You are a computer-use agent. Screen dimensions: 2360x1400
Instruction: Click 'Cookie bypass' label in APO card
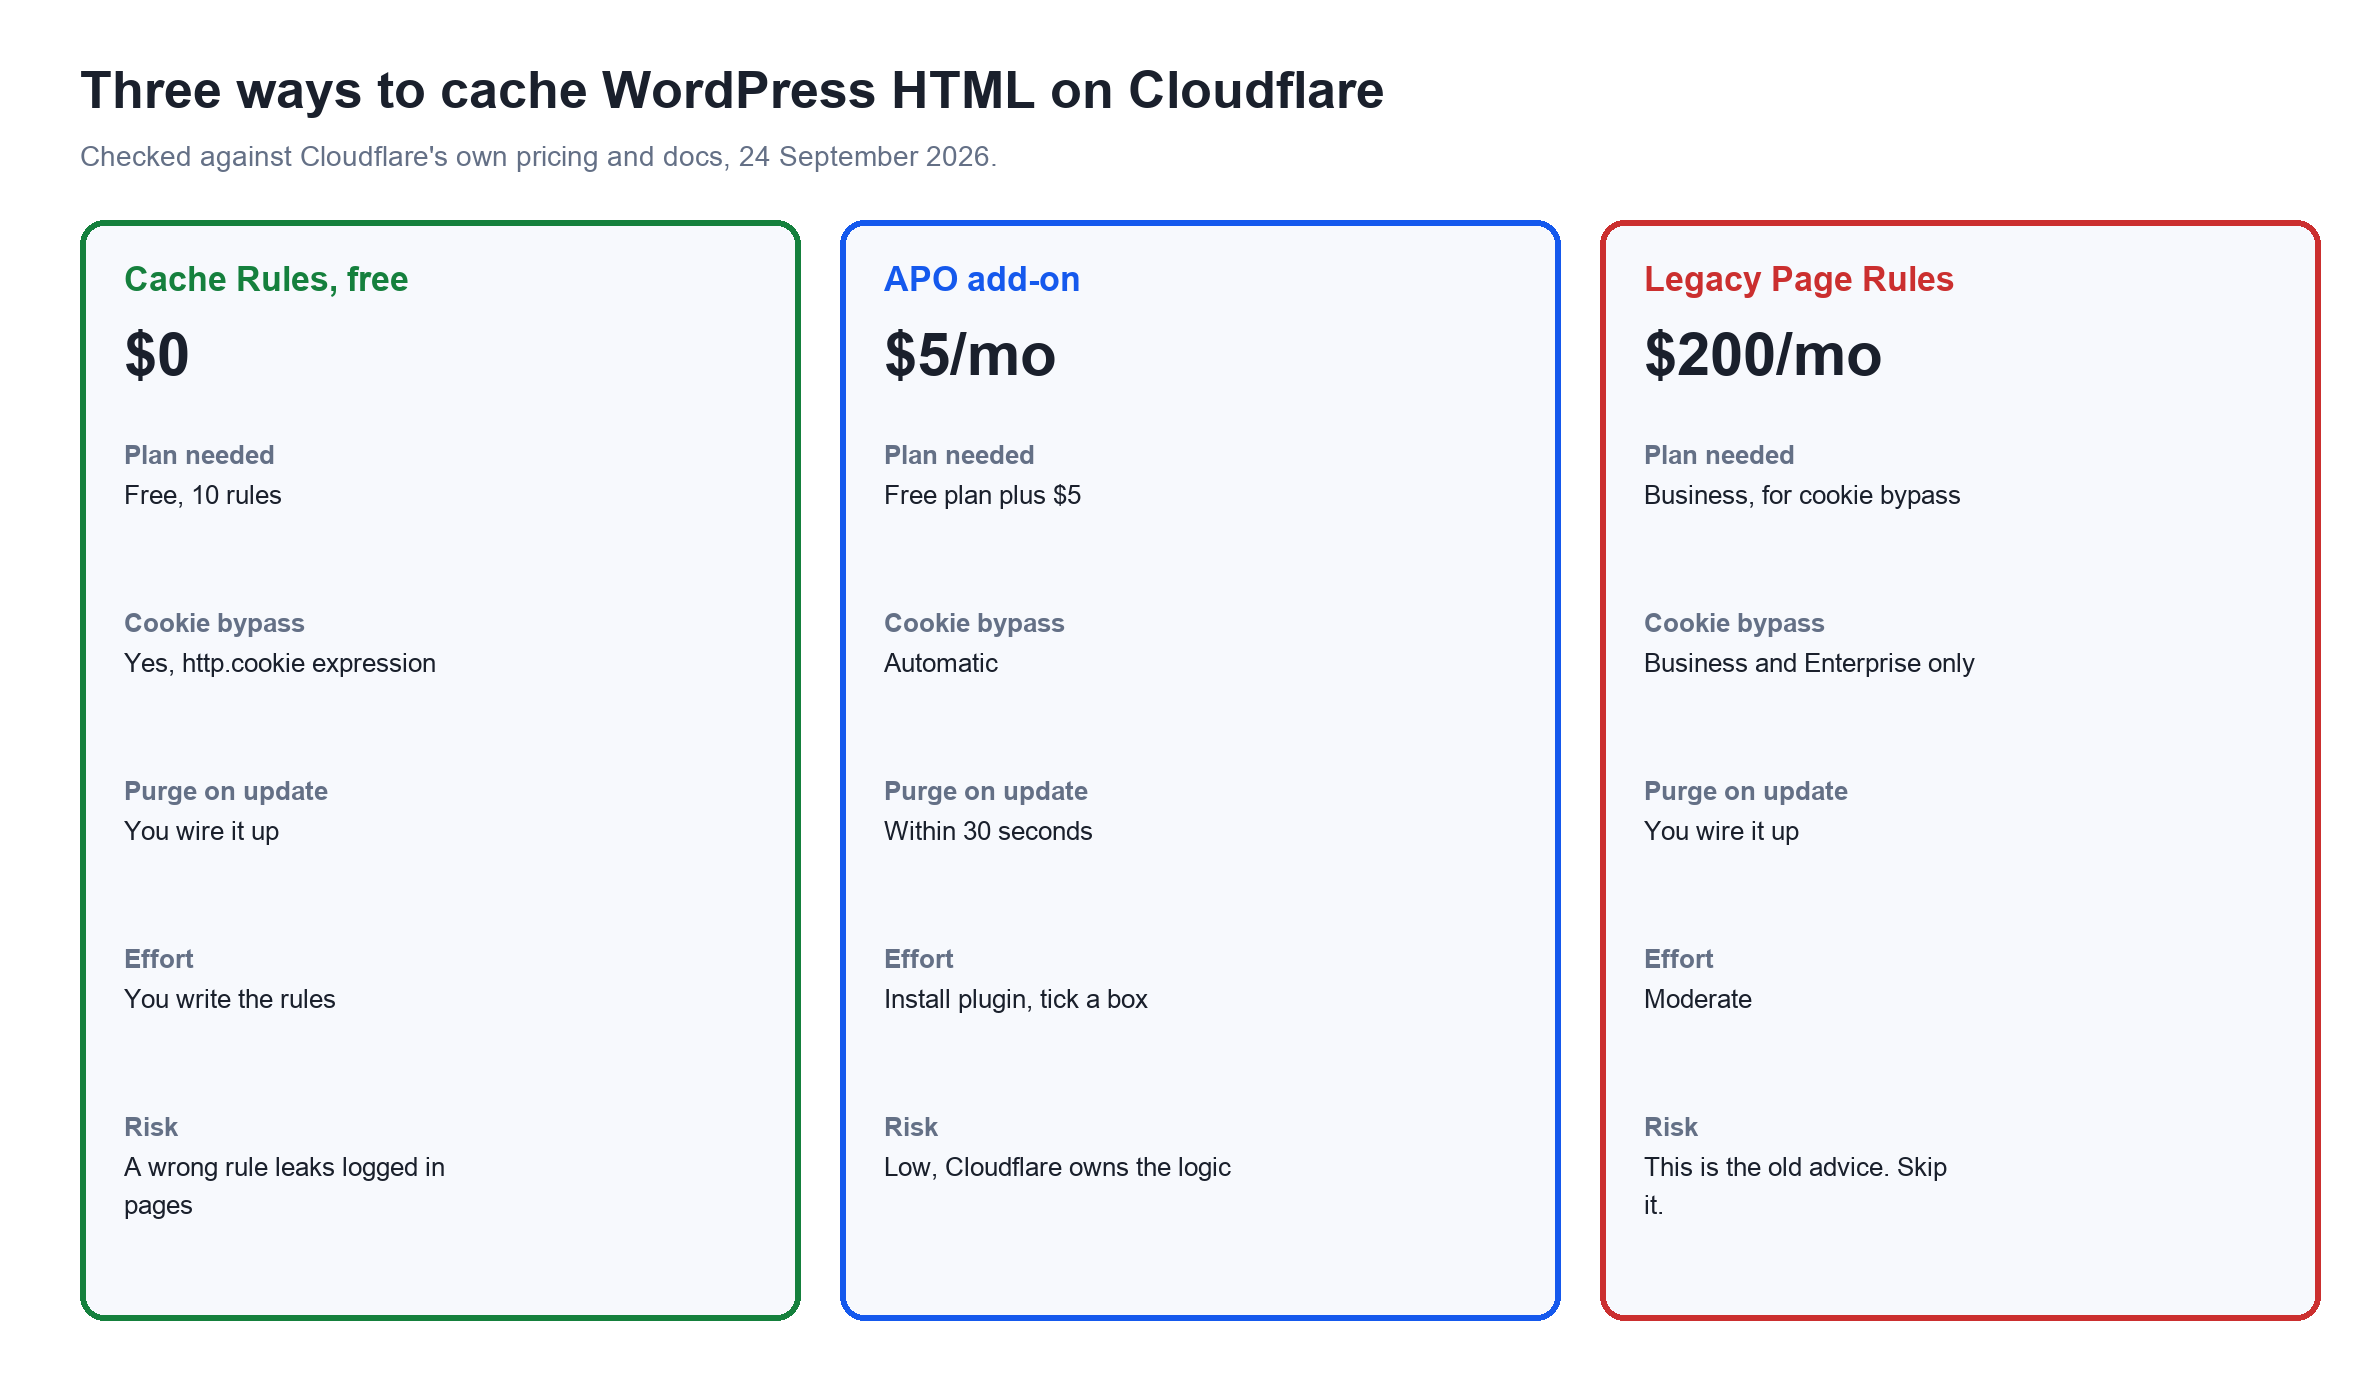point(974,623)
